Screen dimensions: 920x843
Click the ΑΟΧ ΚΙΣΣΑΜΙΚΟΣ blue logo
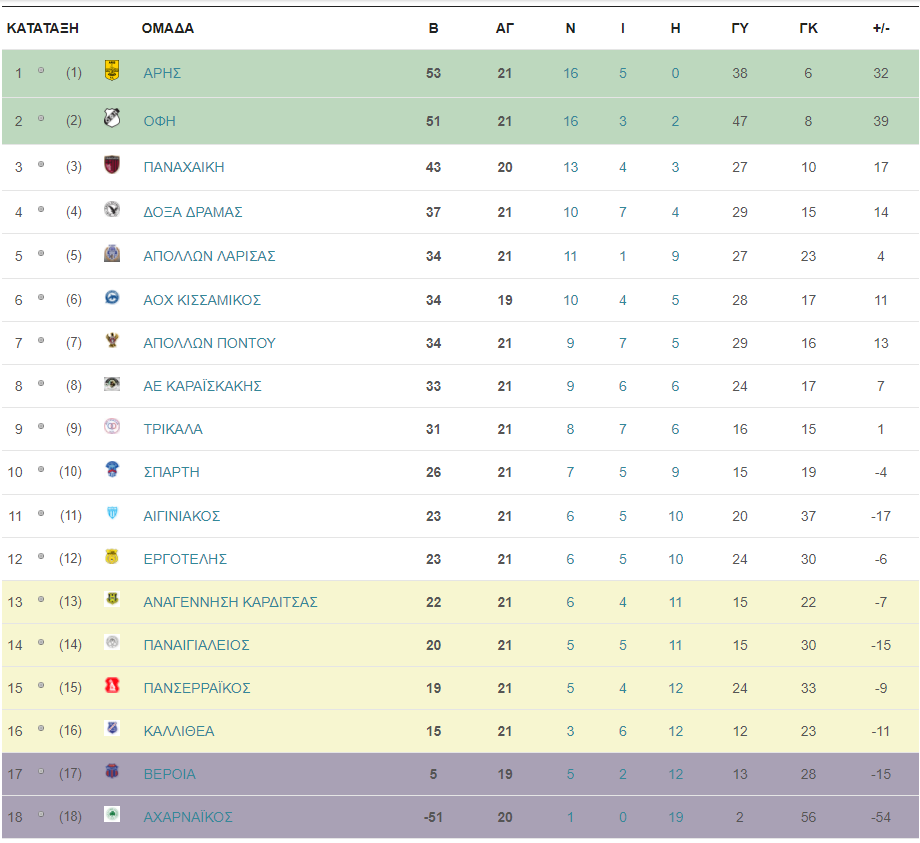[111, 297]
